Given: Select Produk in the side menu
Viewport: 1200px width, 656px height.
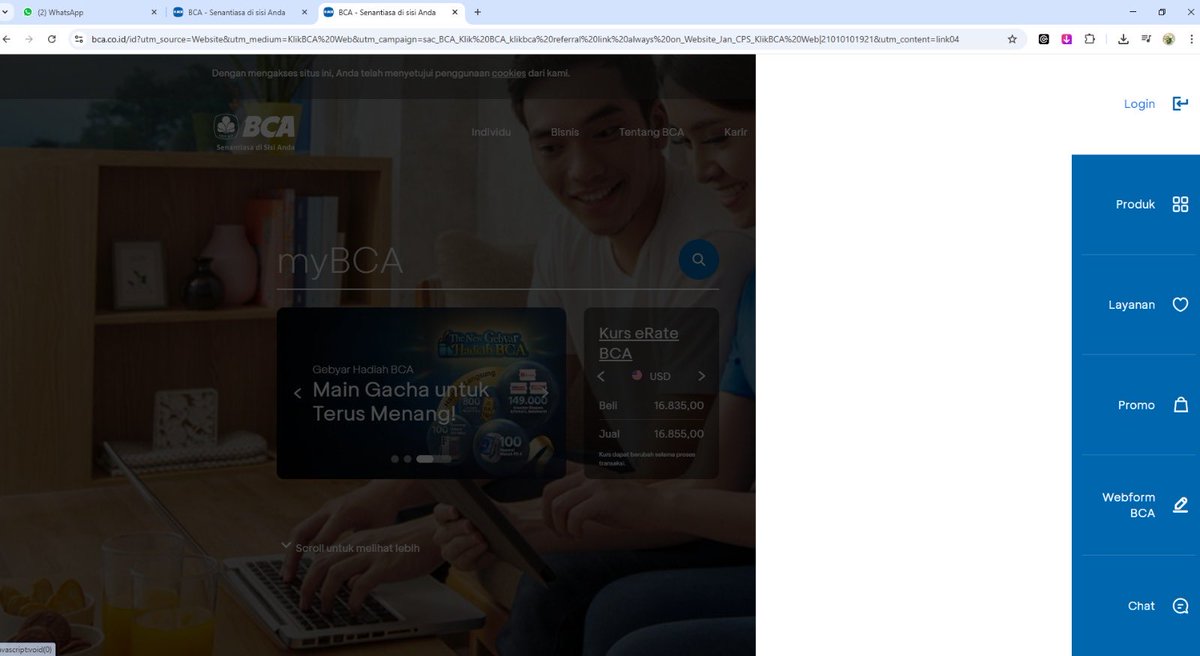Looking at the screenshot, I should pyautogui.click(x=1136, y=204).
